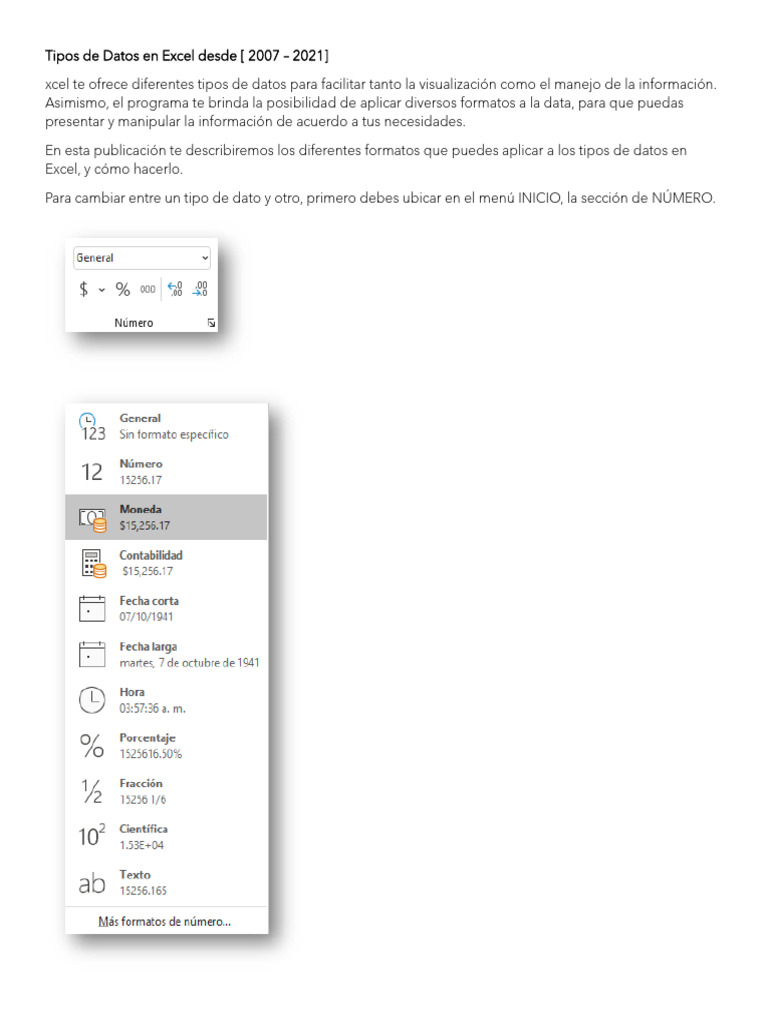Choose the Número format entry
Image resolution: width=768 pixels, height=1024 pixels.
(x=167, y=472)
